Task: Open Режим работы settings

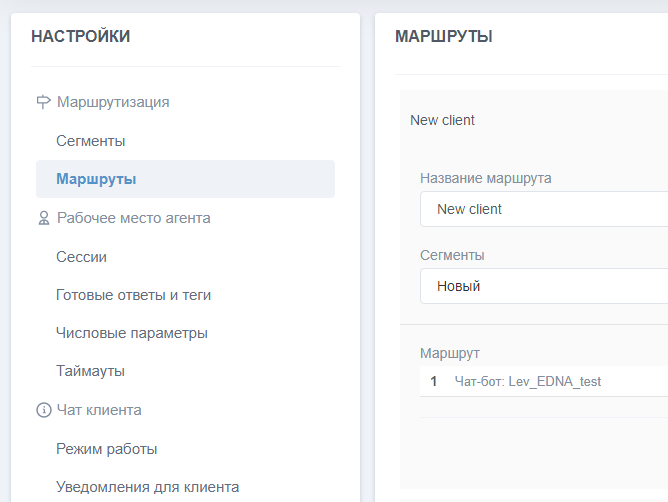Action: 107,449
